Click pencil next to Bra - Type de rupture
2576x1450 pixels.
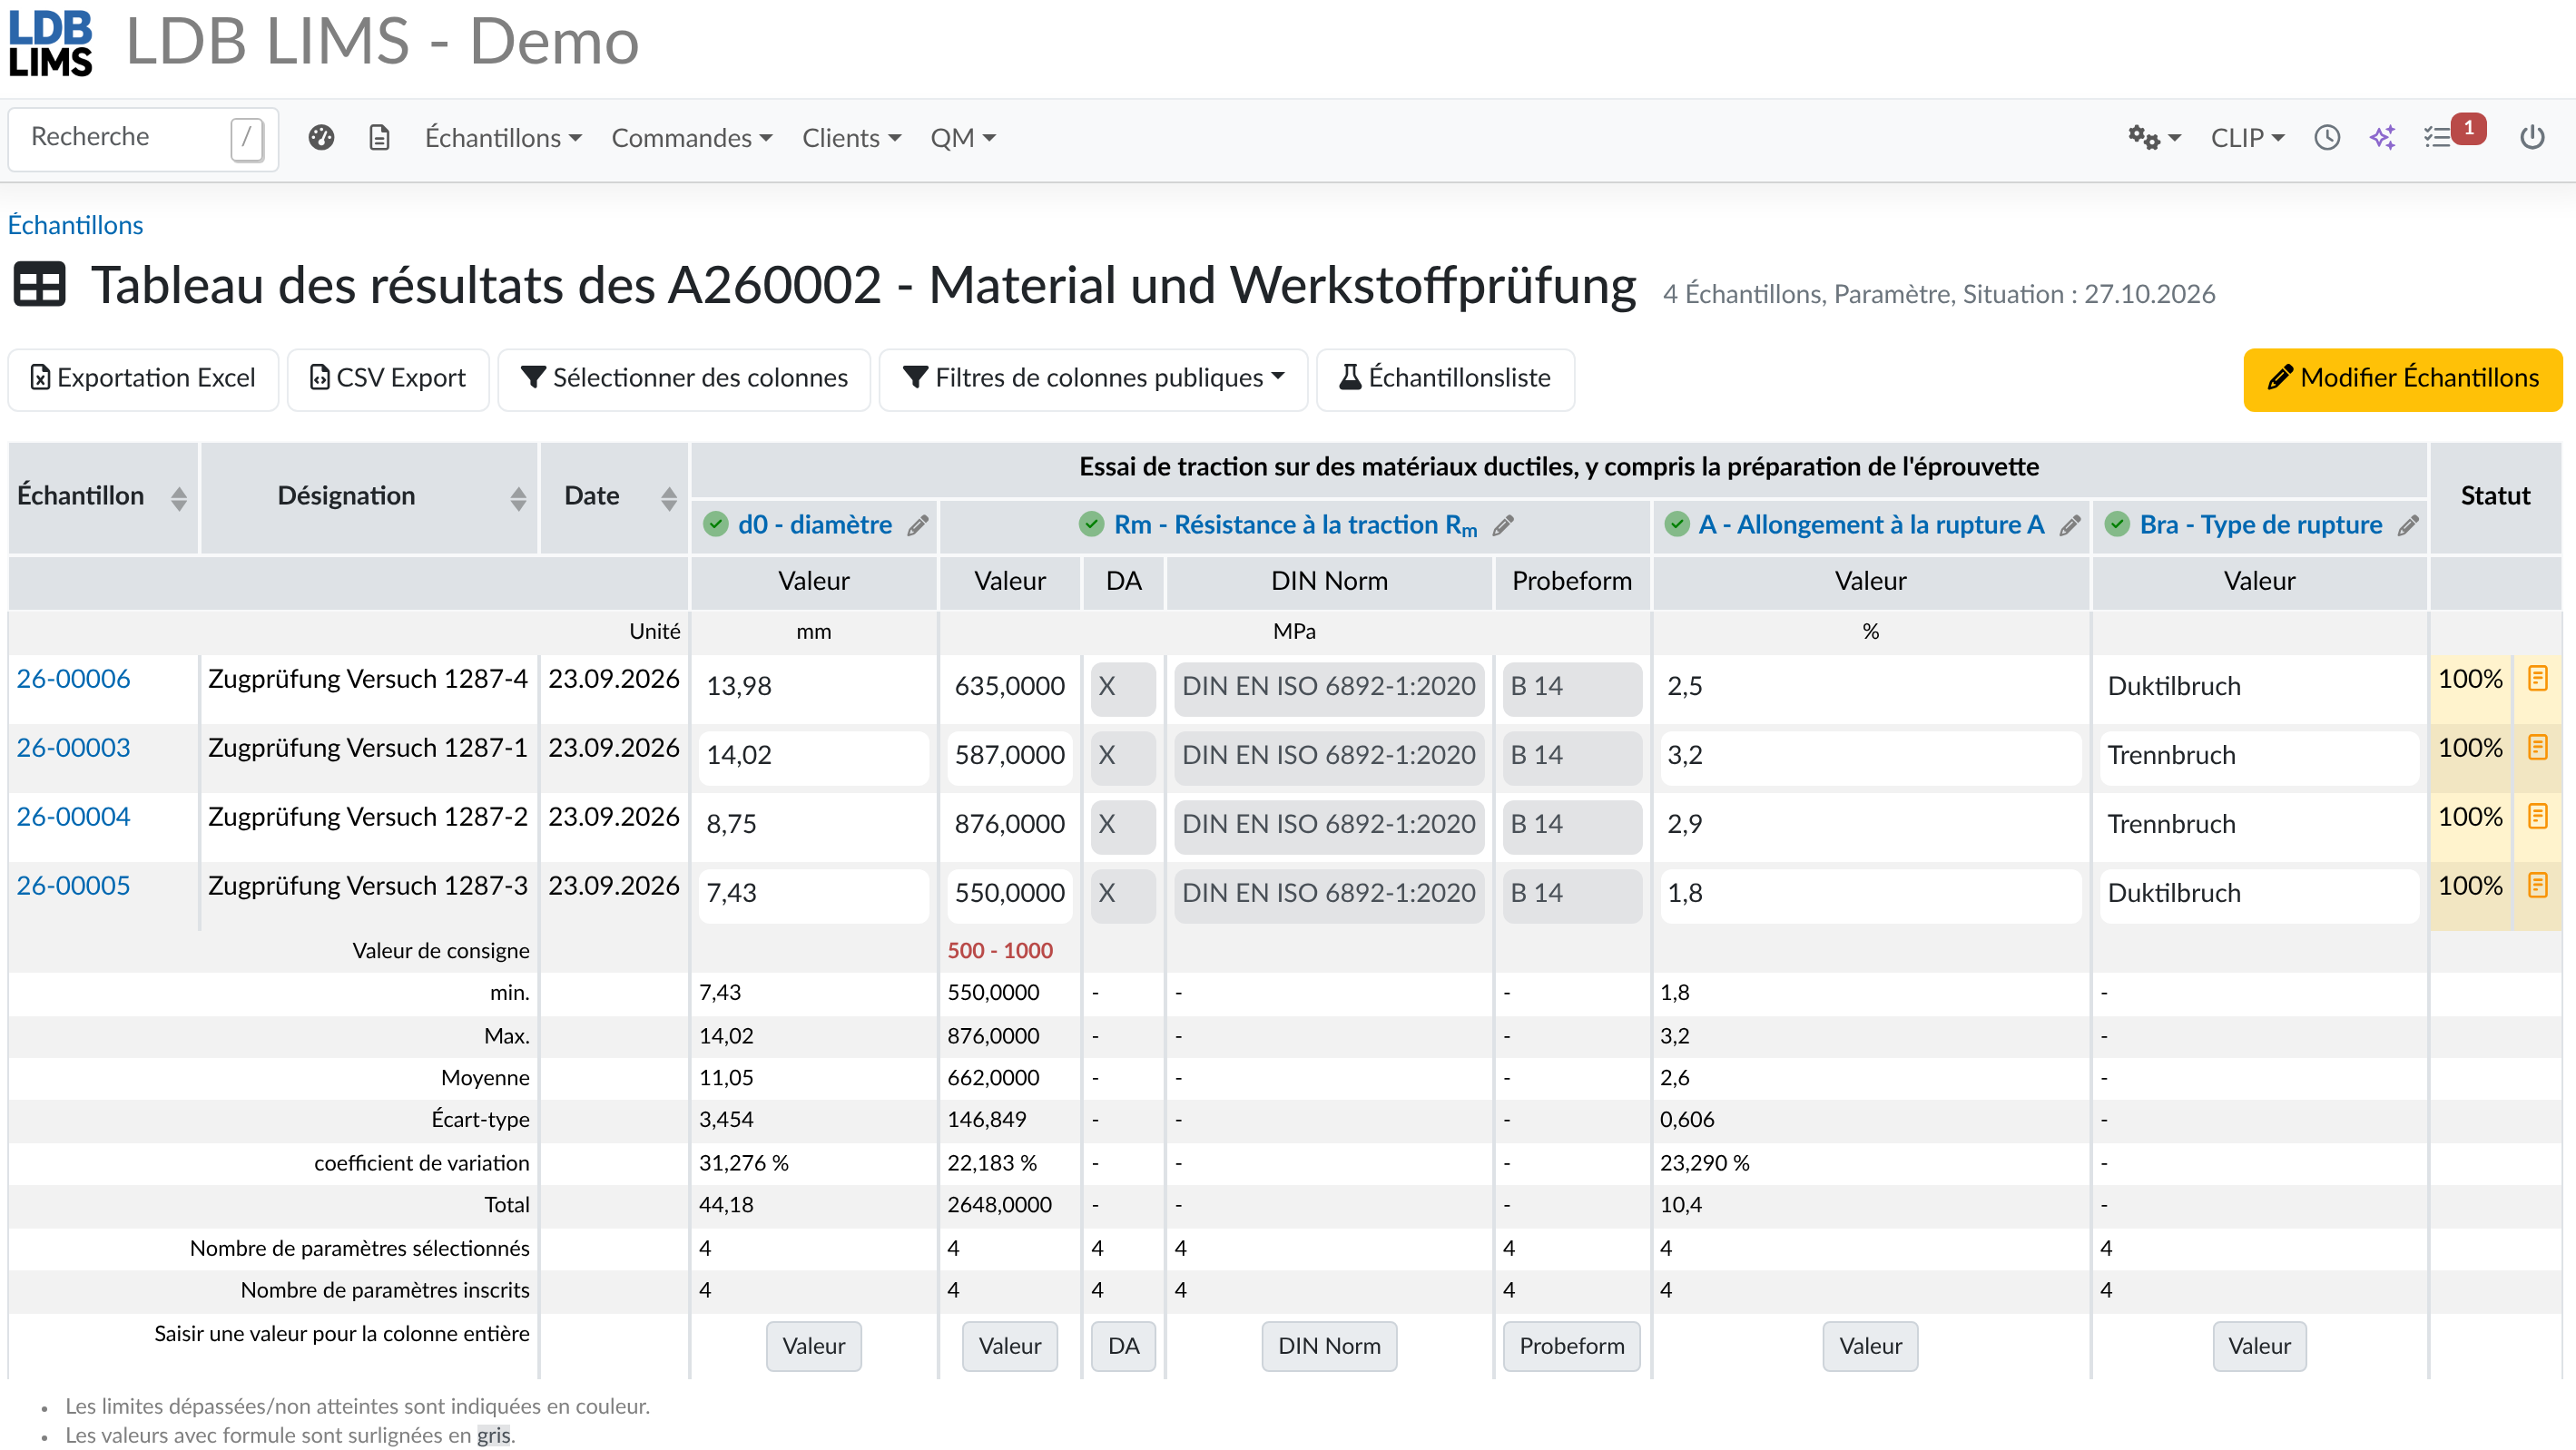2408,525
